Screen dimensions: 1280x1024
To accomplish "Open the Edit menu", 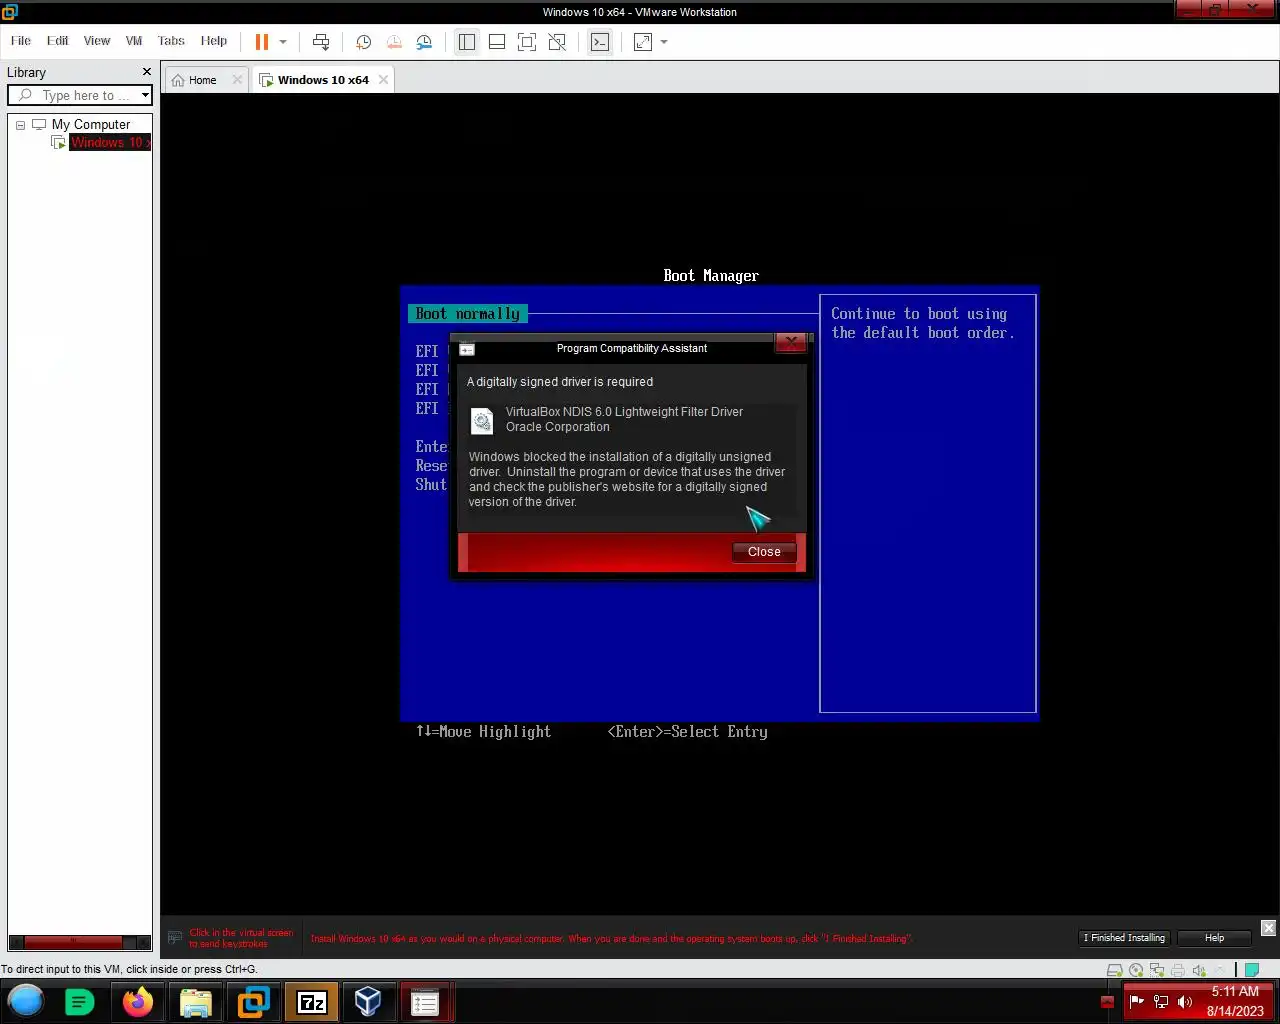I will point(58,41).
